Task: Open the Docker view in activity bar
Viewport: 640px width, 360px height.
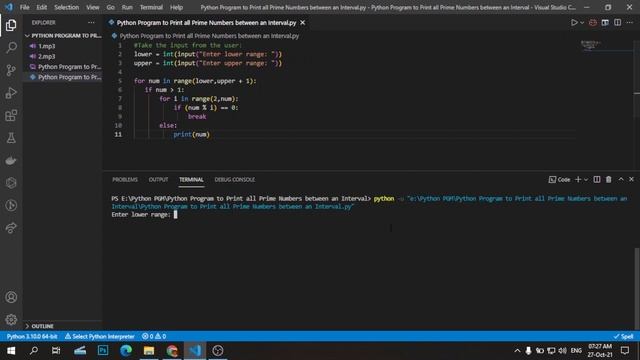Action: click(x=11, y=160)
